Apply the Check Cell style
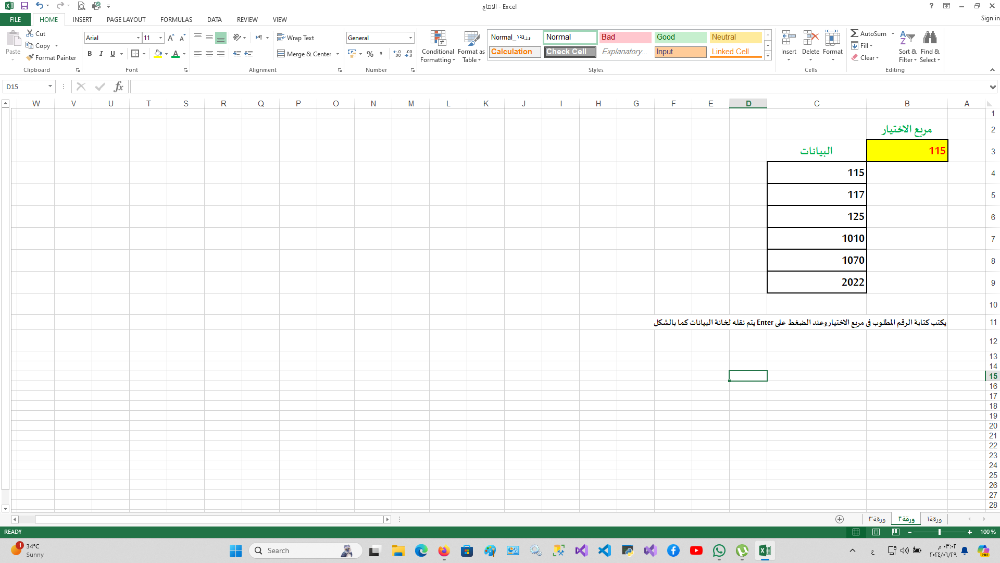 coord(571,51)
